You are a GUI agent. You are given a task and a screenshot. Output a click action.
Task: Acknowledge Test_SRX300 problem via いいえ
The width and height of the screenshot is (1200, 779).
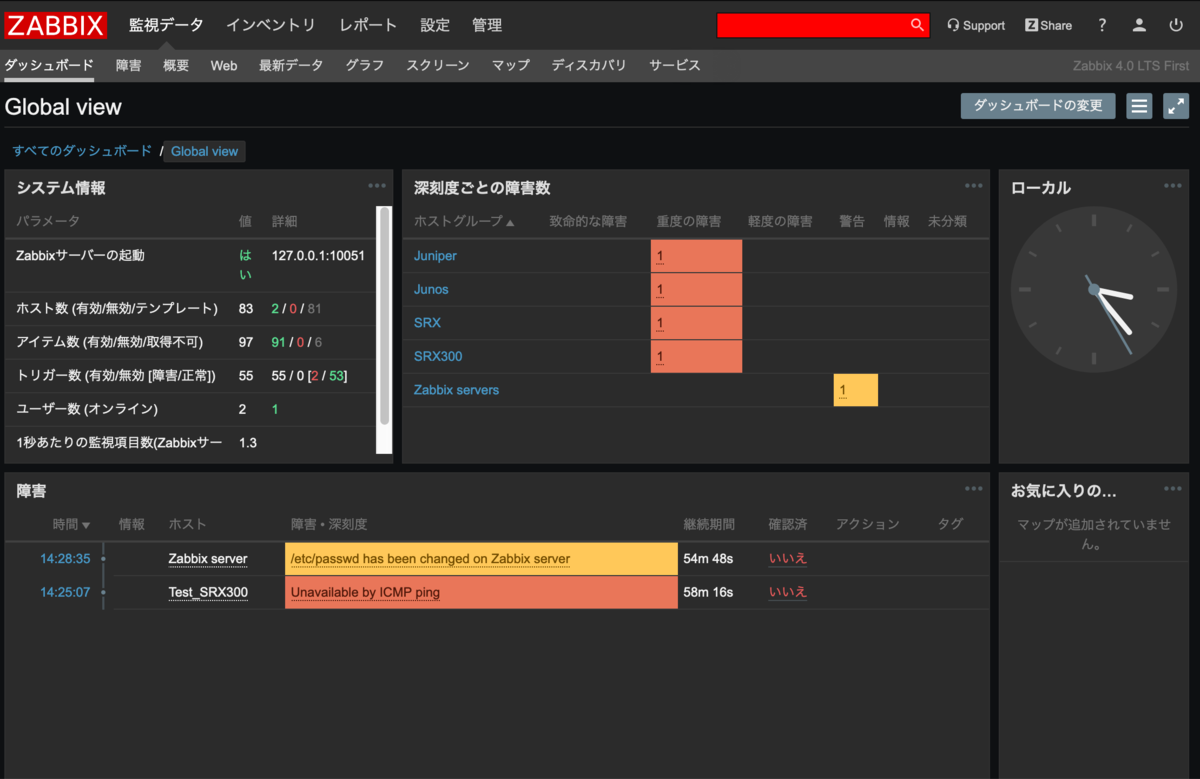click(x=788, y=592)
